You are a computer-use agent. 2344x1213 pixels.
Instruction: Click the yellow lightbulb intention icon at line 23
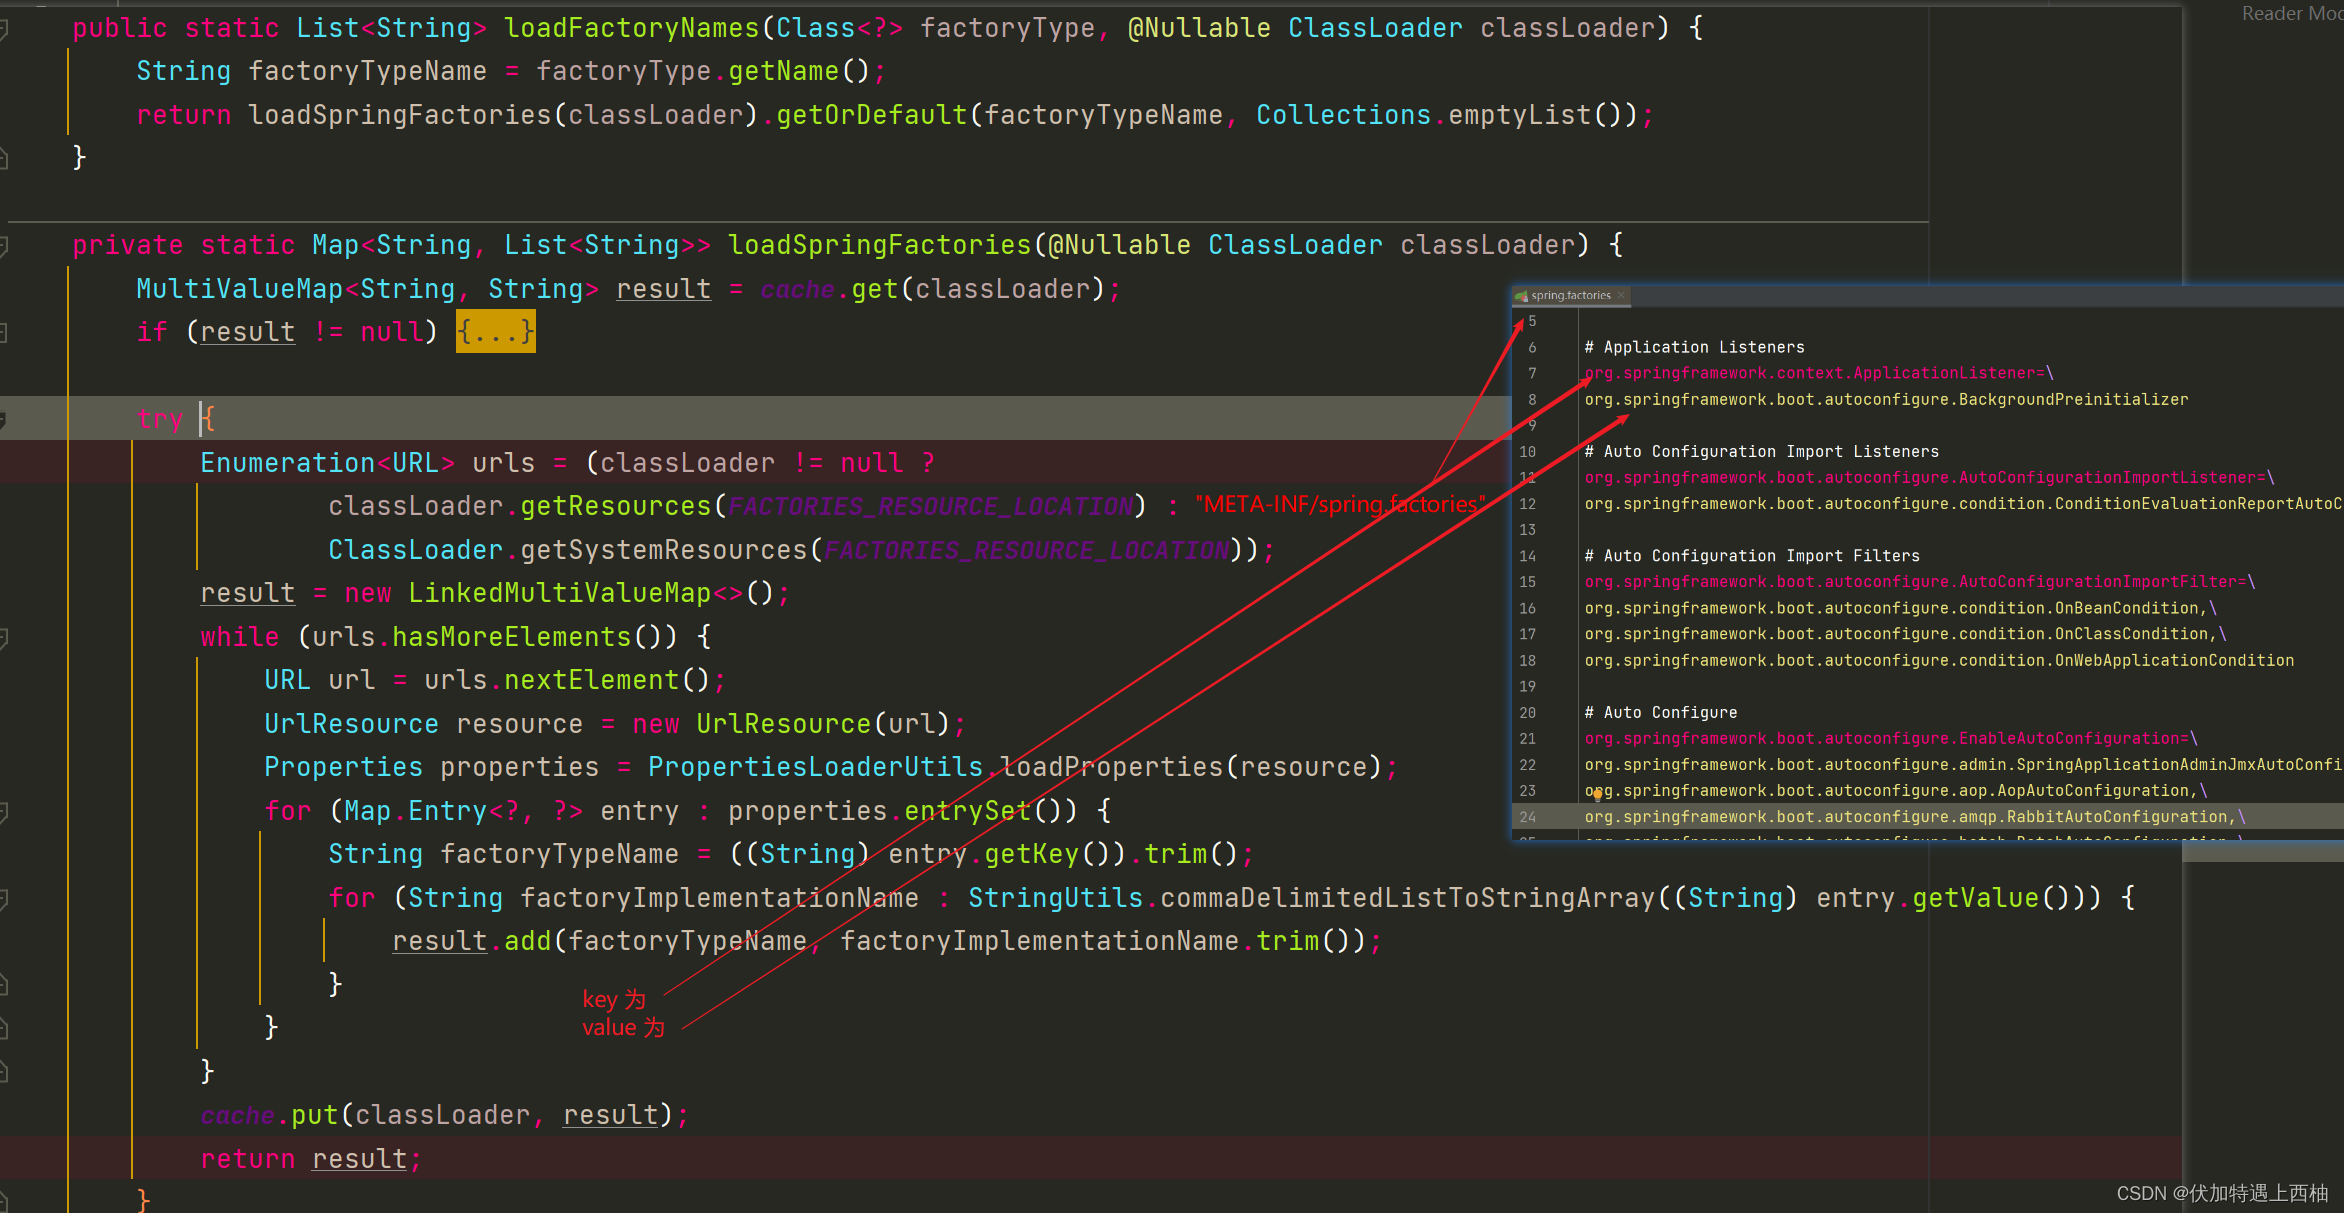[x=1597, y=795]
